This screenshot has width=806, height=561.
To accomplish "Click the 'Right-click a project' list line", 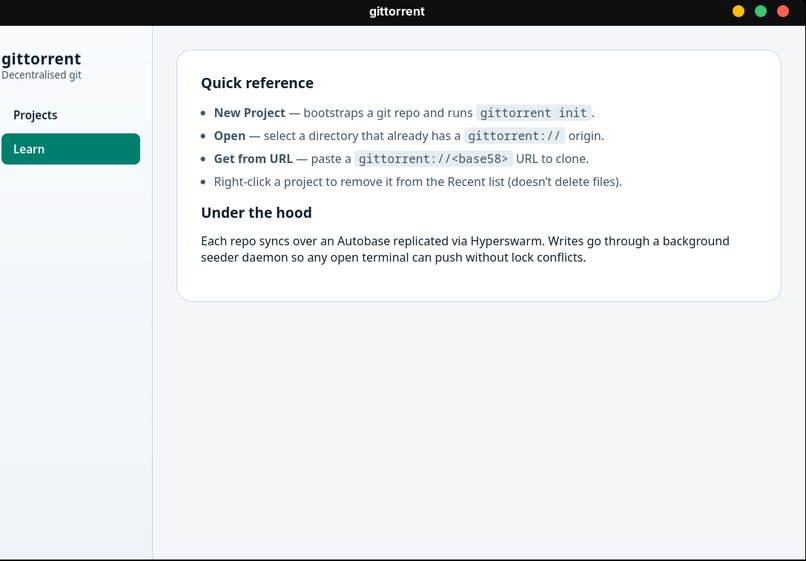I will [417, 182].
